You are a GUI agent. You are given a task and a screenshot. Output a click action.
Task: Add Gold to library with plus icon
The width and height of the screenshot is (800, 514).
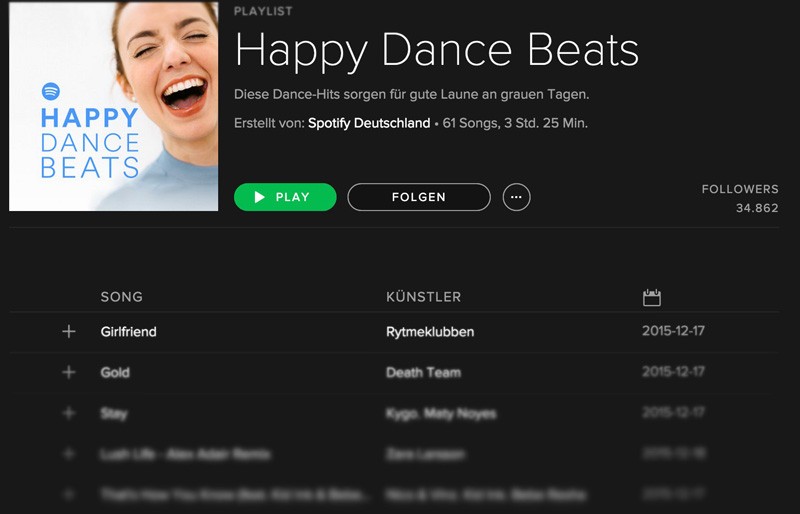[x=69, y=372]
